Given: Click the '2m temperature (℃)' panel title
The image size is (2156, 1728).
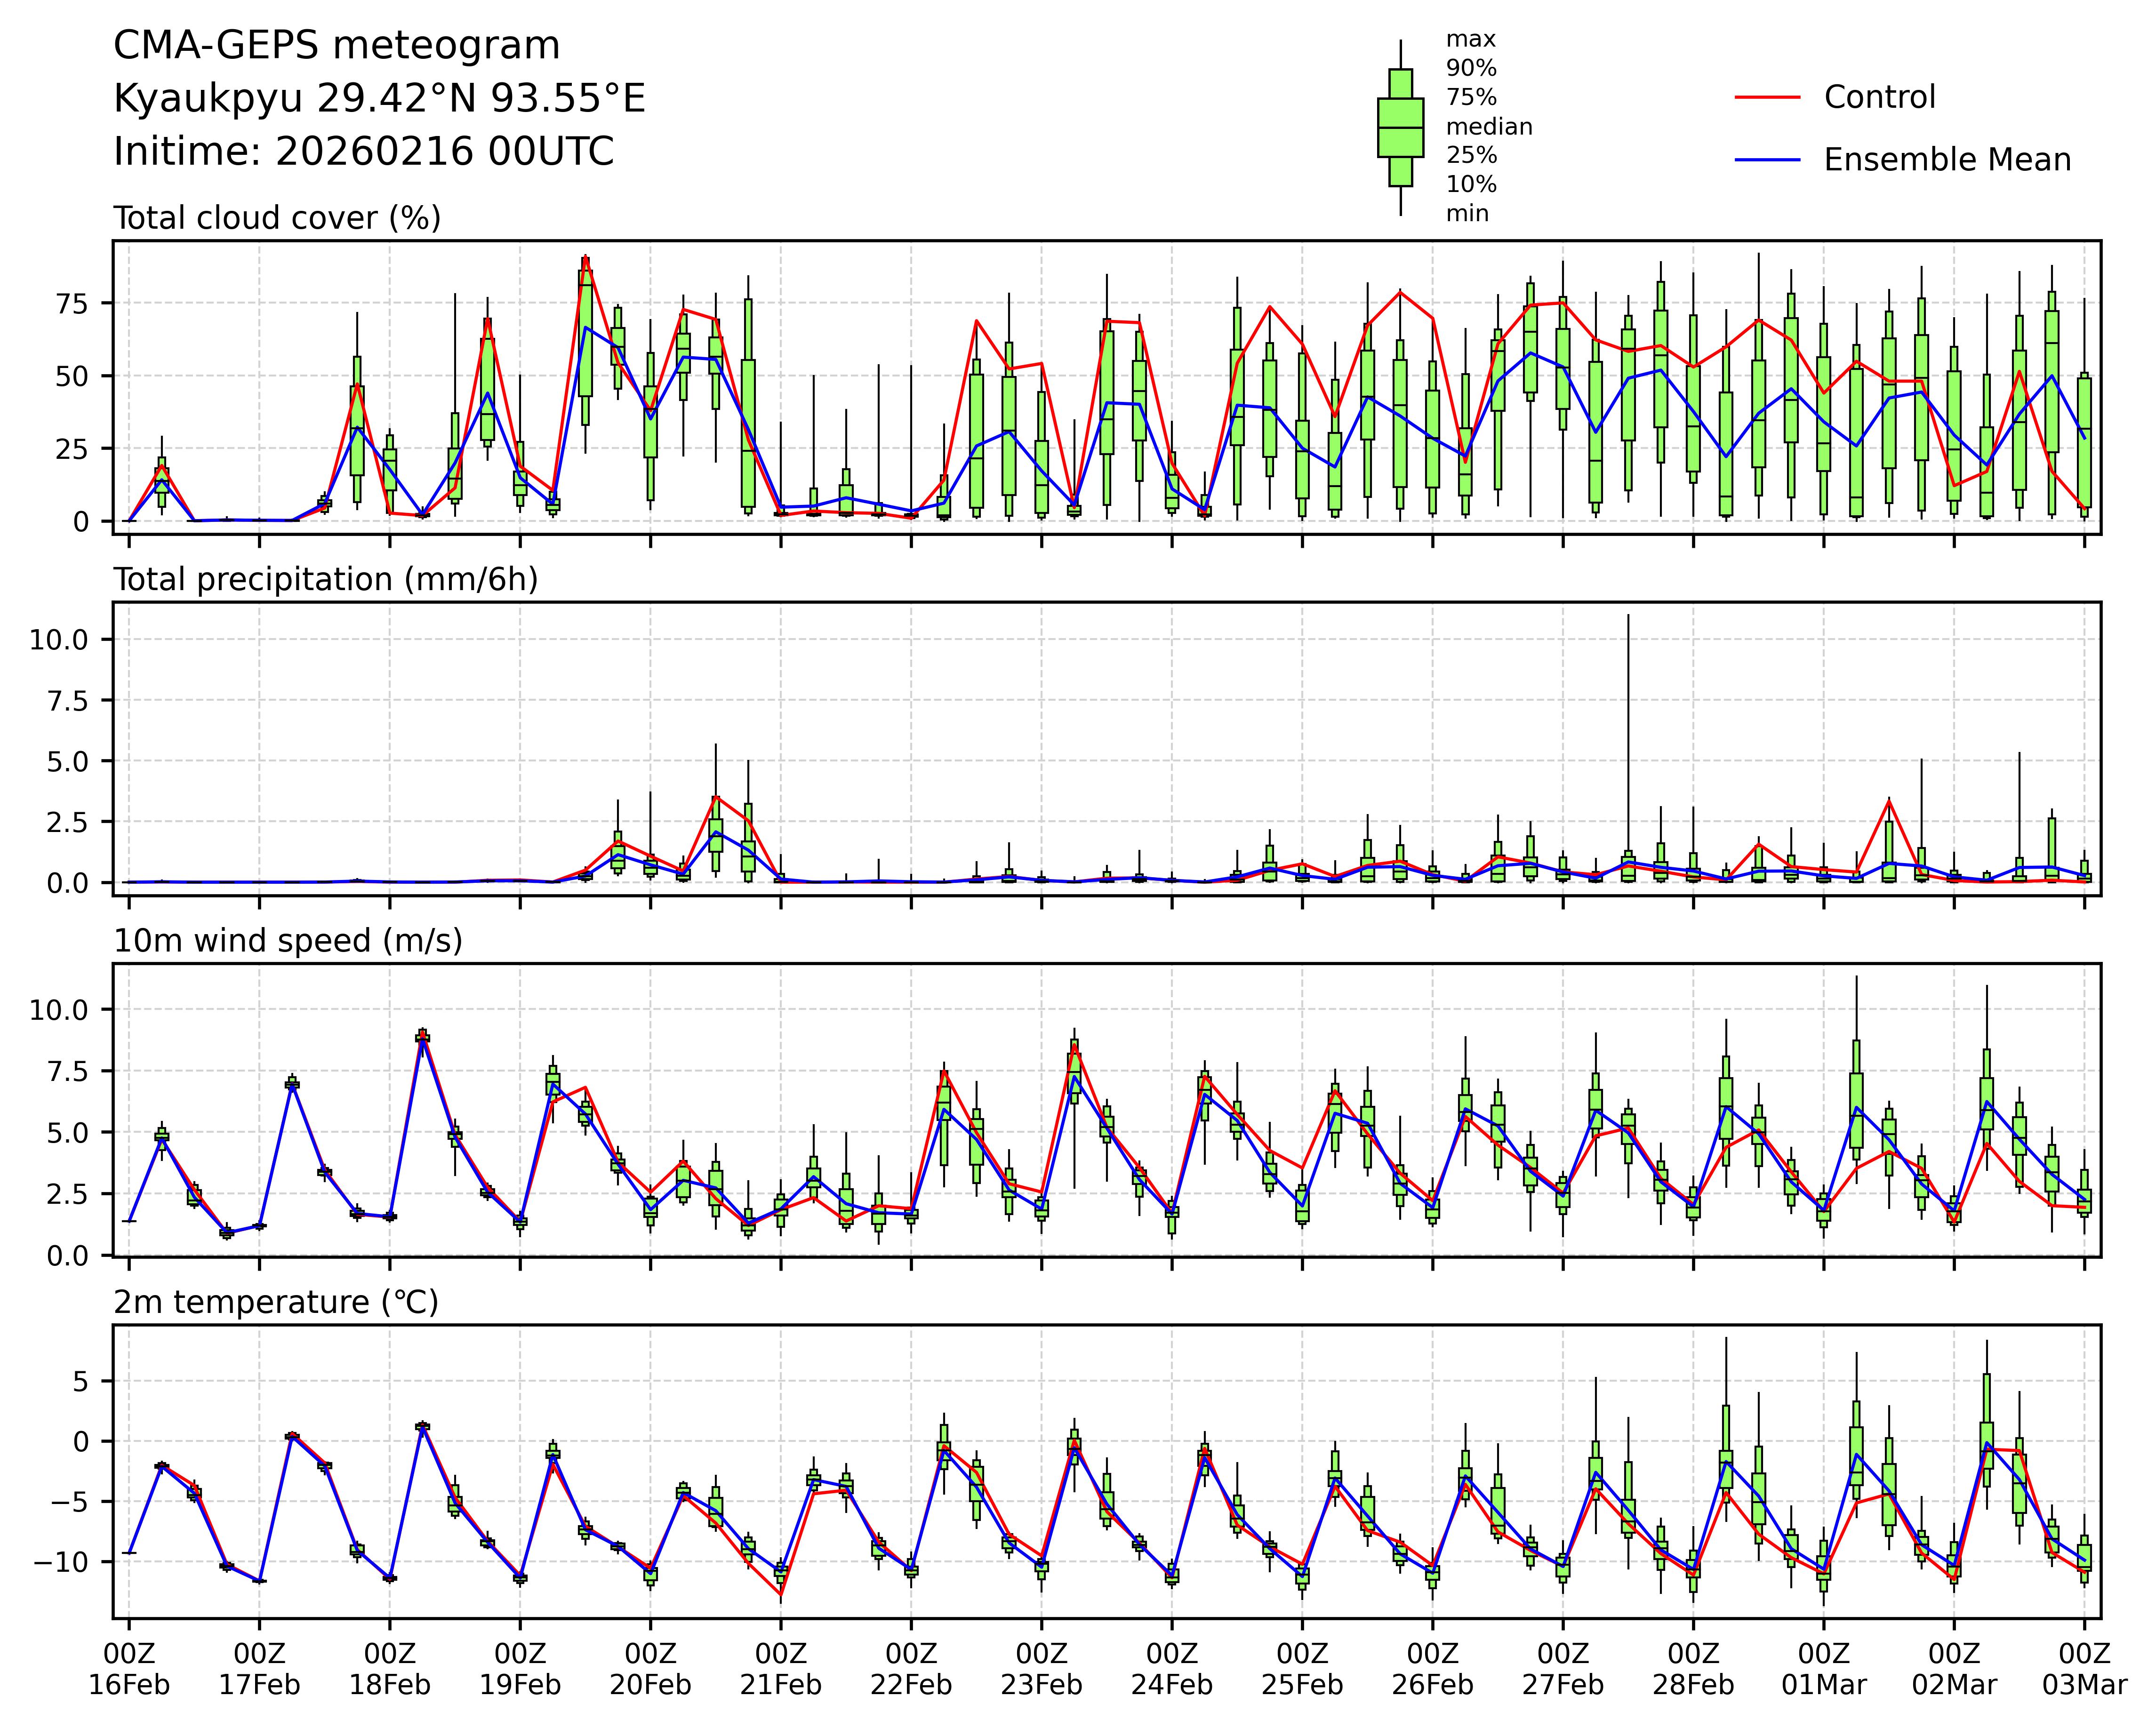Looking at the screenshot, I should point(276,1302).
